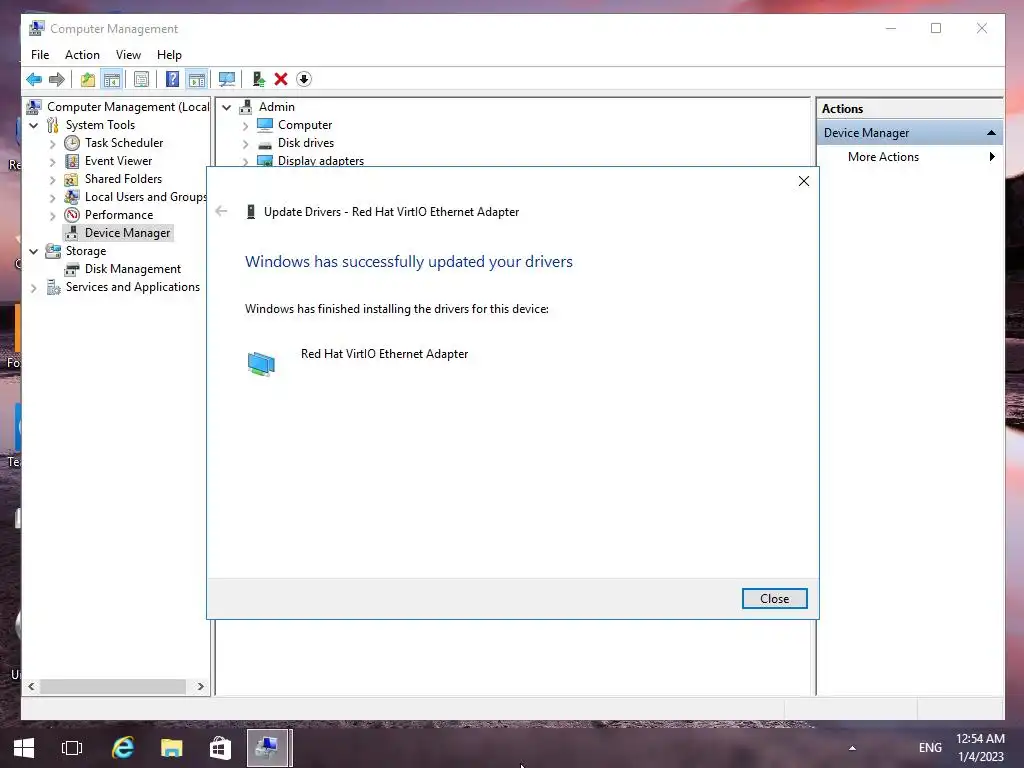Expand the Shared Folders node
Viewport: 1024px width, 768px height.
click(x=52, y=179)
